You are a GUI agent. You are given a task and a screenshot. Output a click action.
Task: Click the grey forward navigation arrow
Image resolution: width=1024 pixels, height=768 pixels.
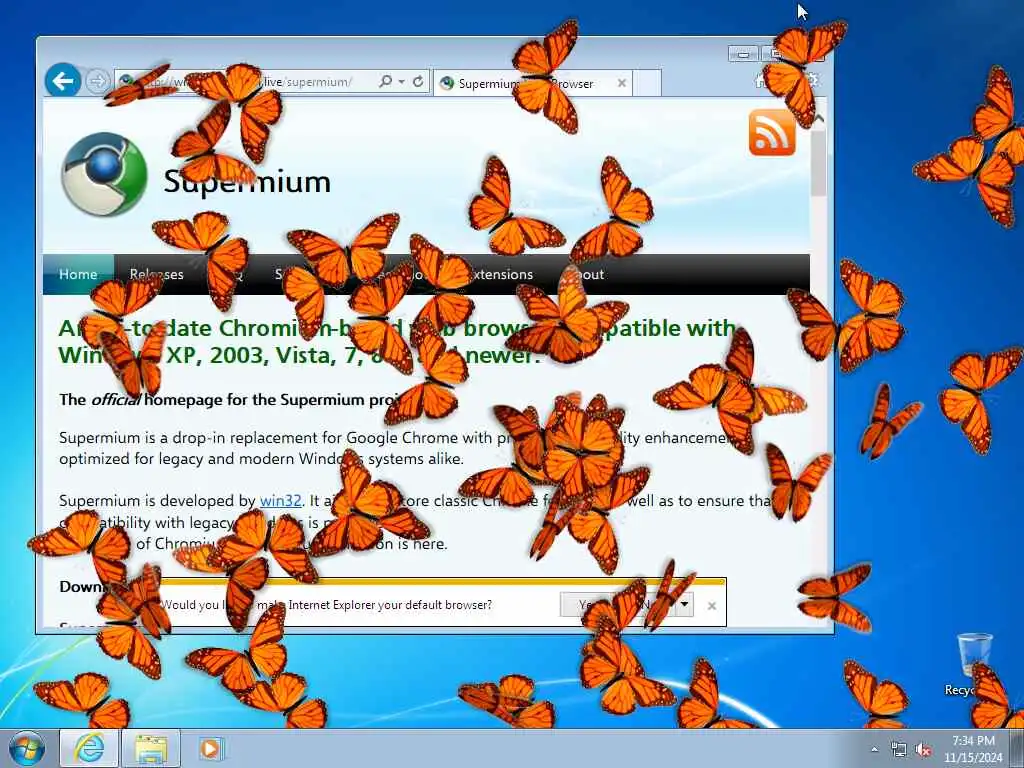(97, 82)
